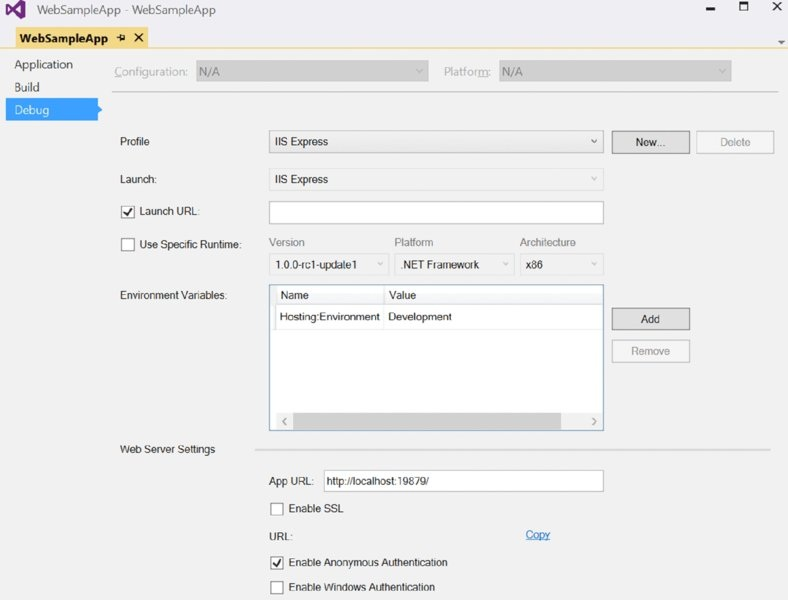Click Remove environment variable button
The image size is (788, 600).
click(650, 351)
